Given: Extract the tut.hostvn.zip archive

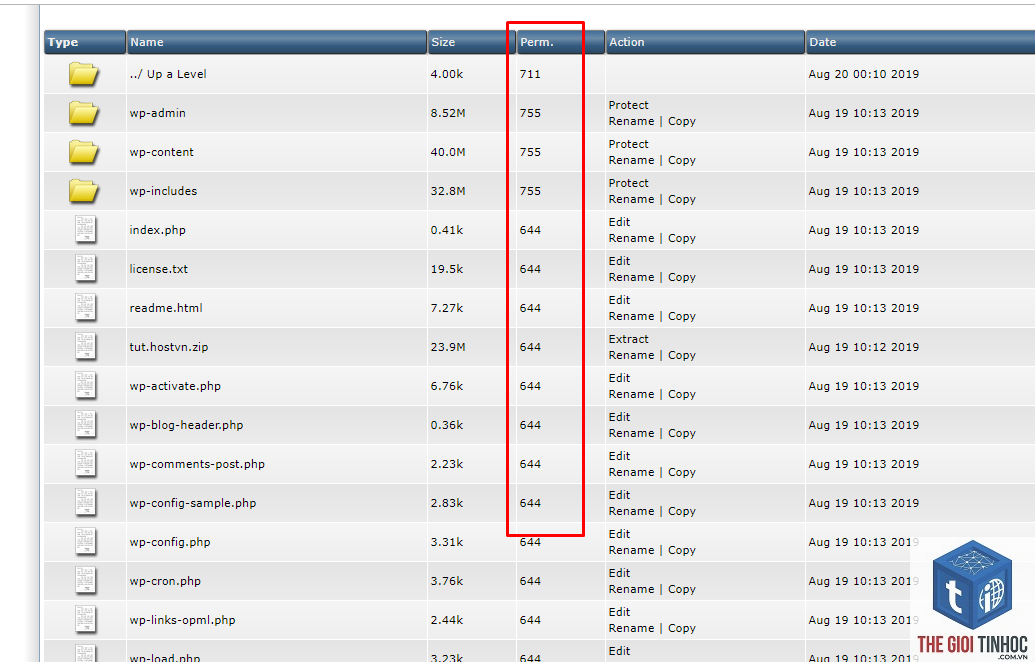Looking at the screenshot, I should click(628, 339).
